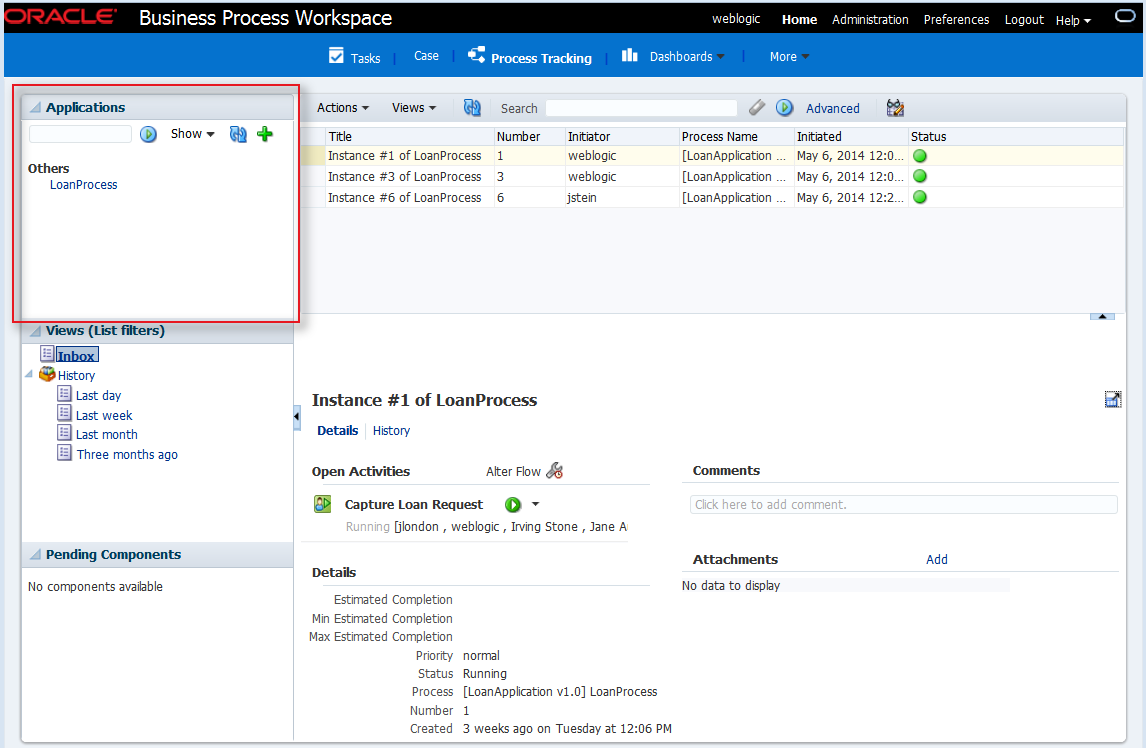Viewport: 1146px width, 748px height.
Task: Click the comment input field
Action: click(x=903, y=505)
